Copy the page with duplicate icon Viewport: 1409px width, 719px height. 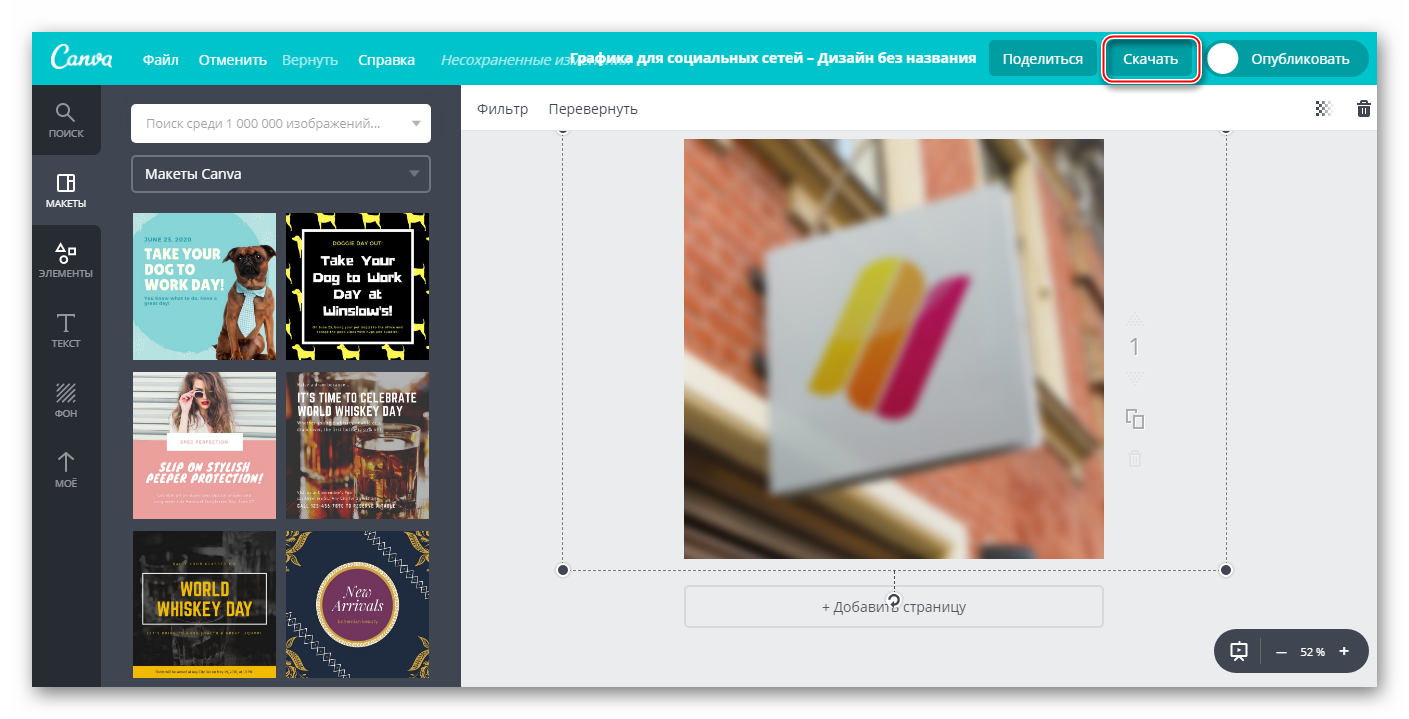1134,419
